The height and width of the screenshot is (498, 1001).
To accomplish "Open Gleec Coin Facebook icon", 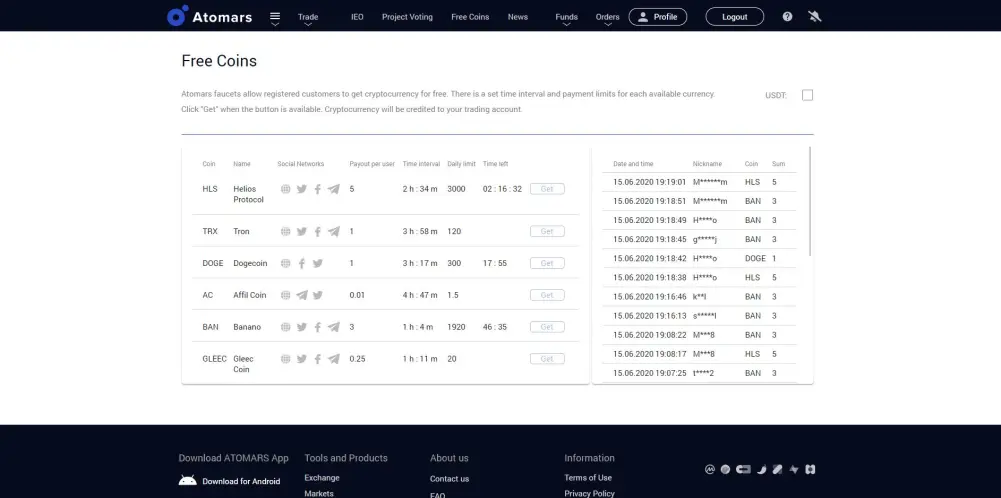I will pyautogui.click(x=318, y=359).
